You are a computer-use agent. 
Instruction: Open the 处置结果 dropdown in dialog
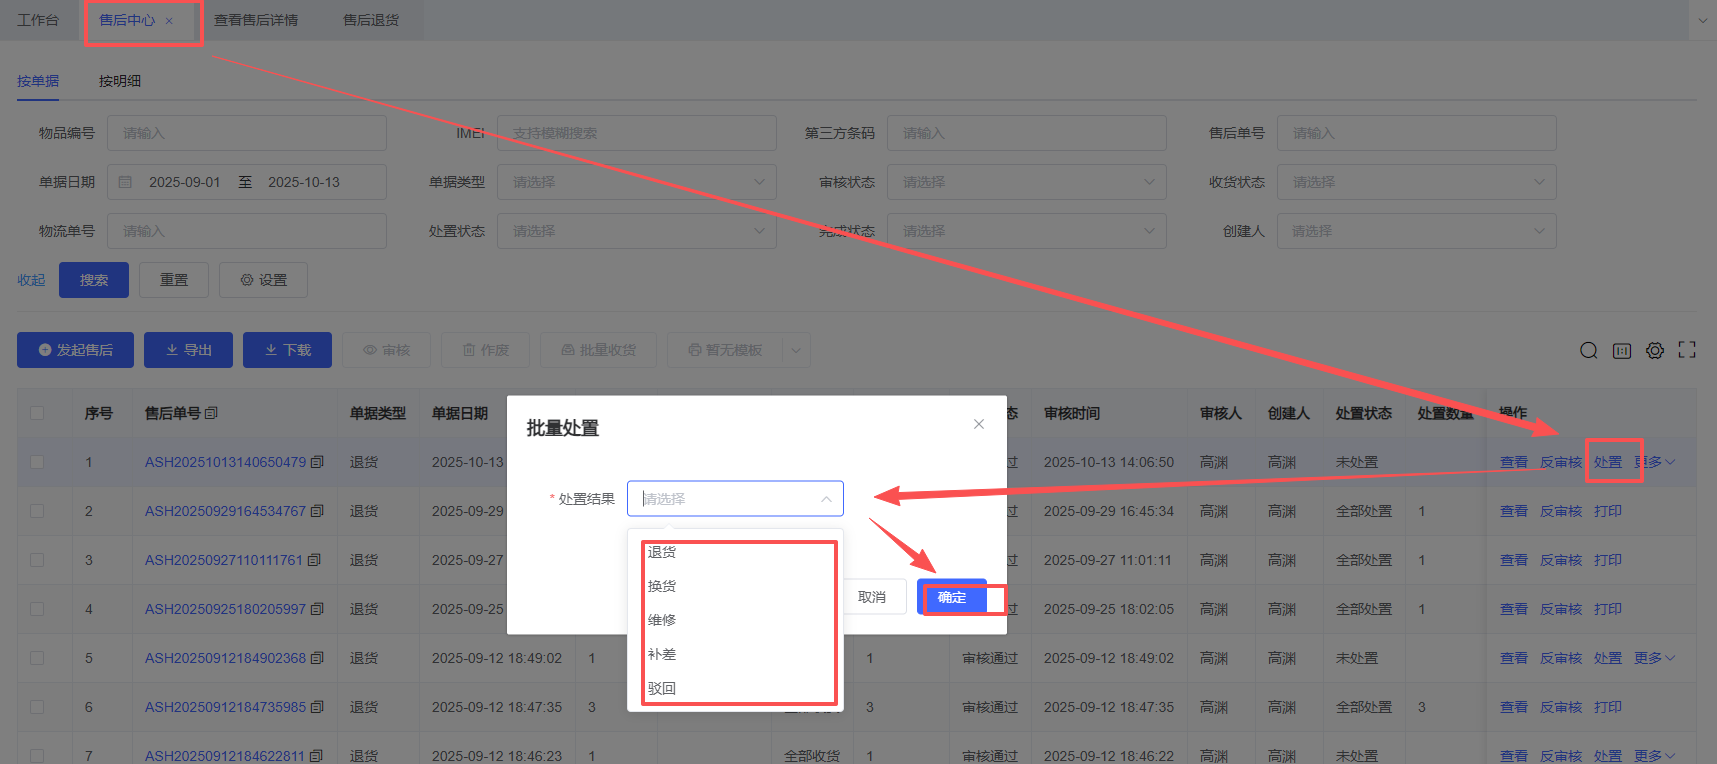tap(735, 499)
